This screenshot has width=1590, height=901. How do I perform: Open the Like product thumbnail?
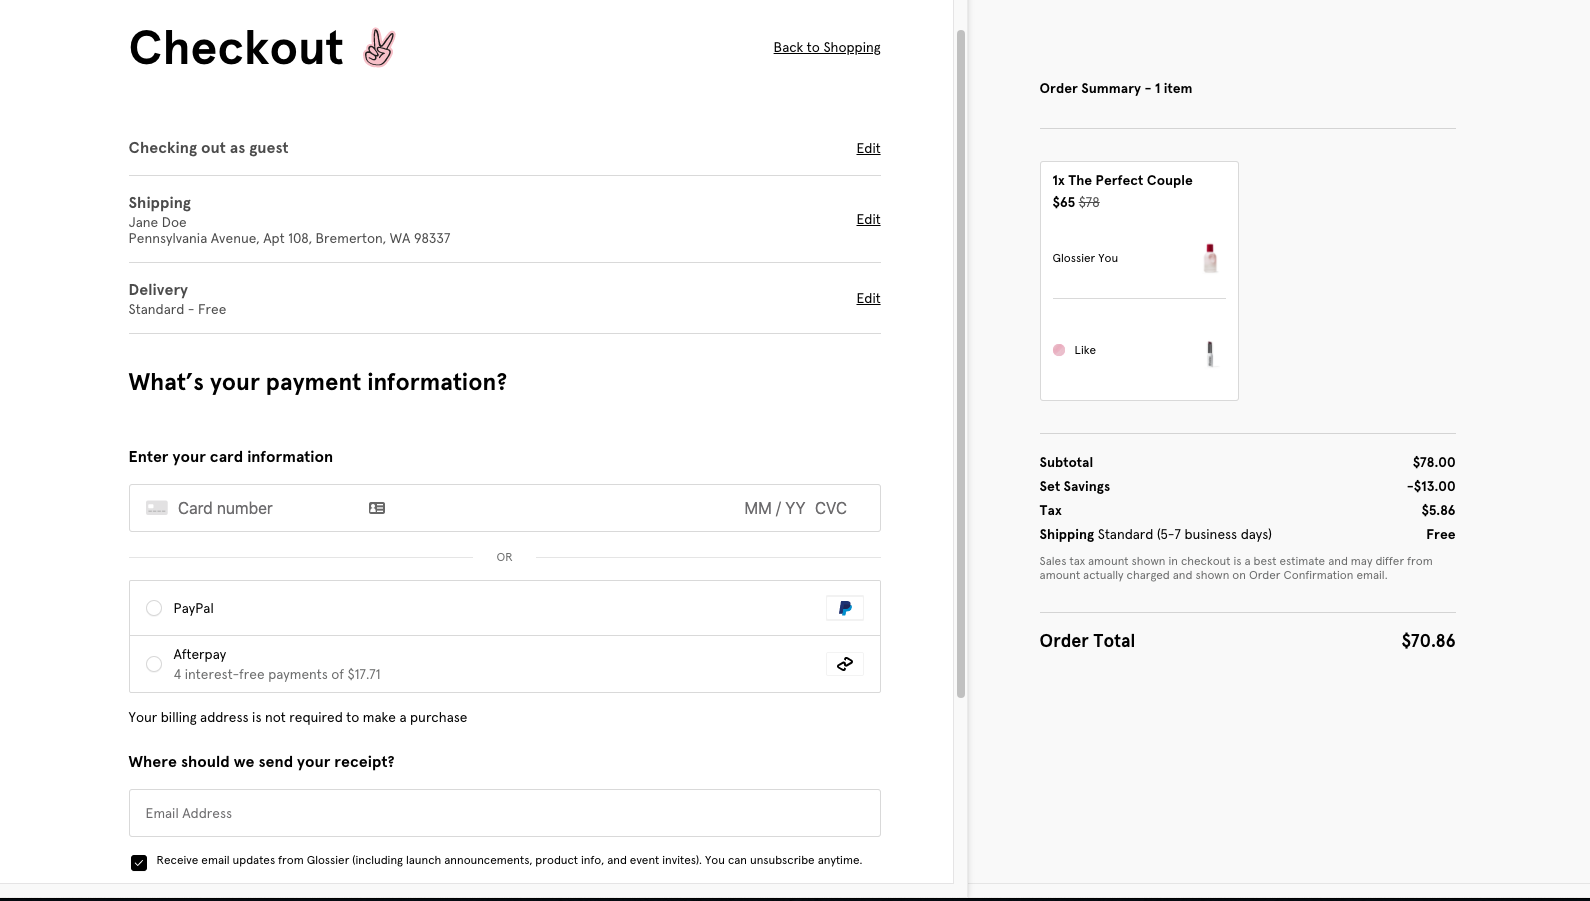(1210, 353)
